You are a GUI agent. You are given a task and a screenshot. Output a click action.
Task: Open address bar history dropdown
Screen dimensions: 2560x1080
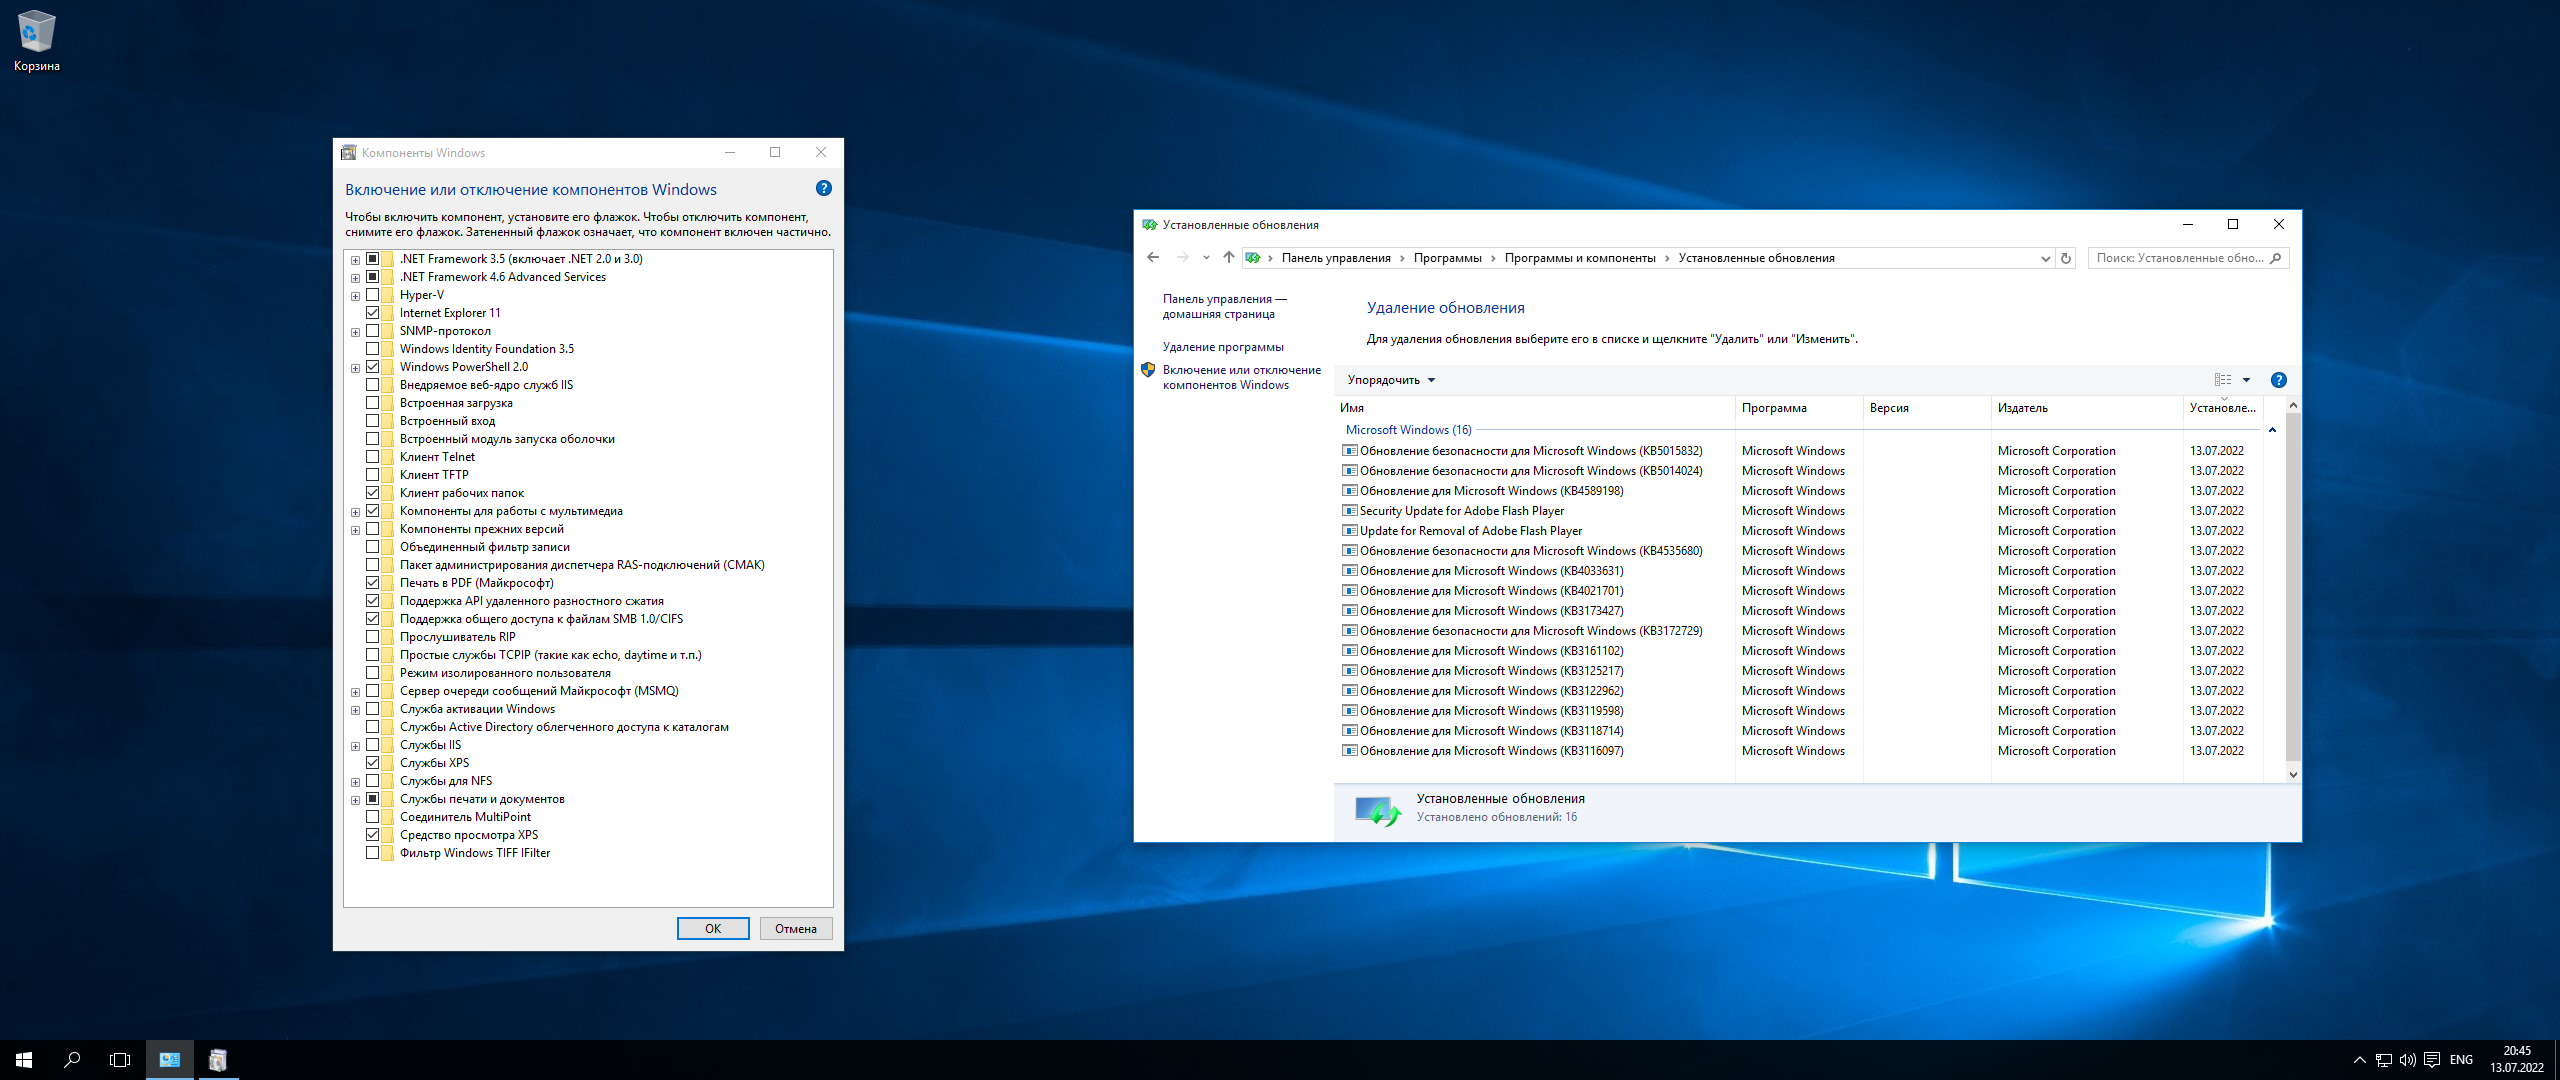click(2045, 258)
